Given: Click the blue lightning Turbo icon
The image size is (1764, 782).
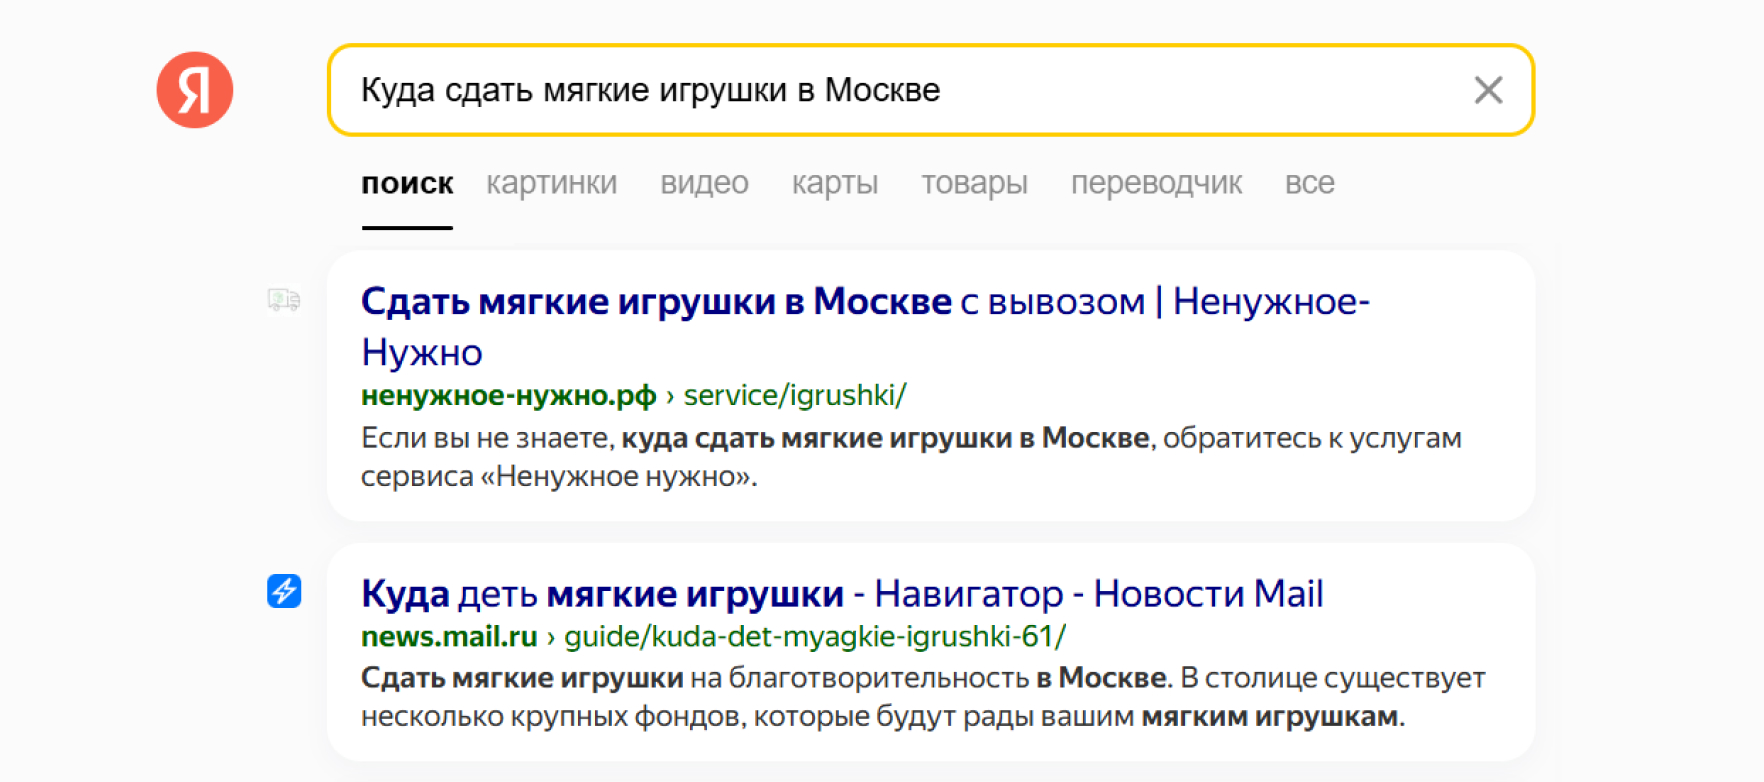Looking at the screenshot, I should (x=284, y=591).
